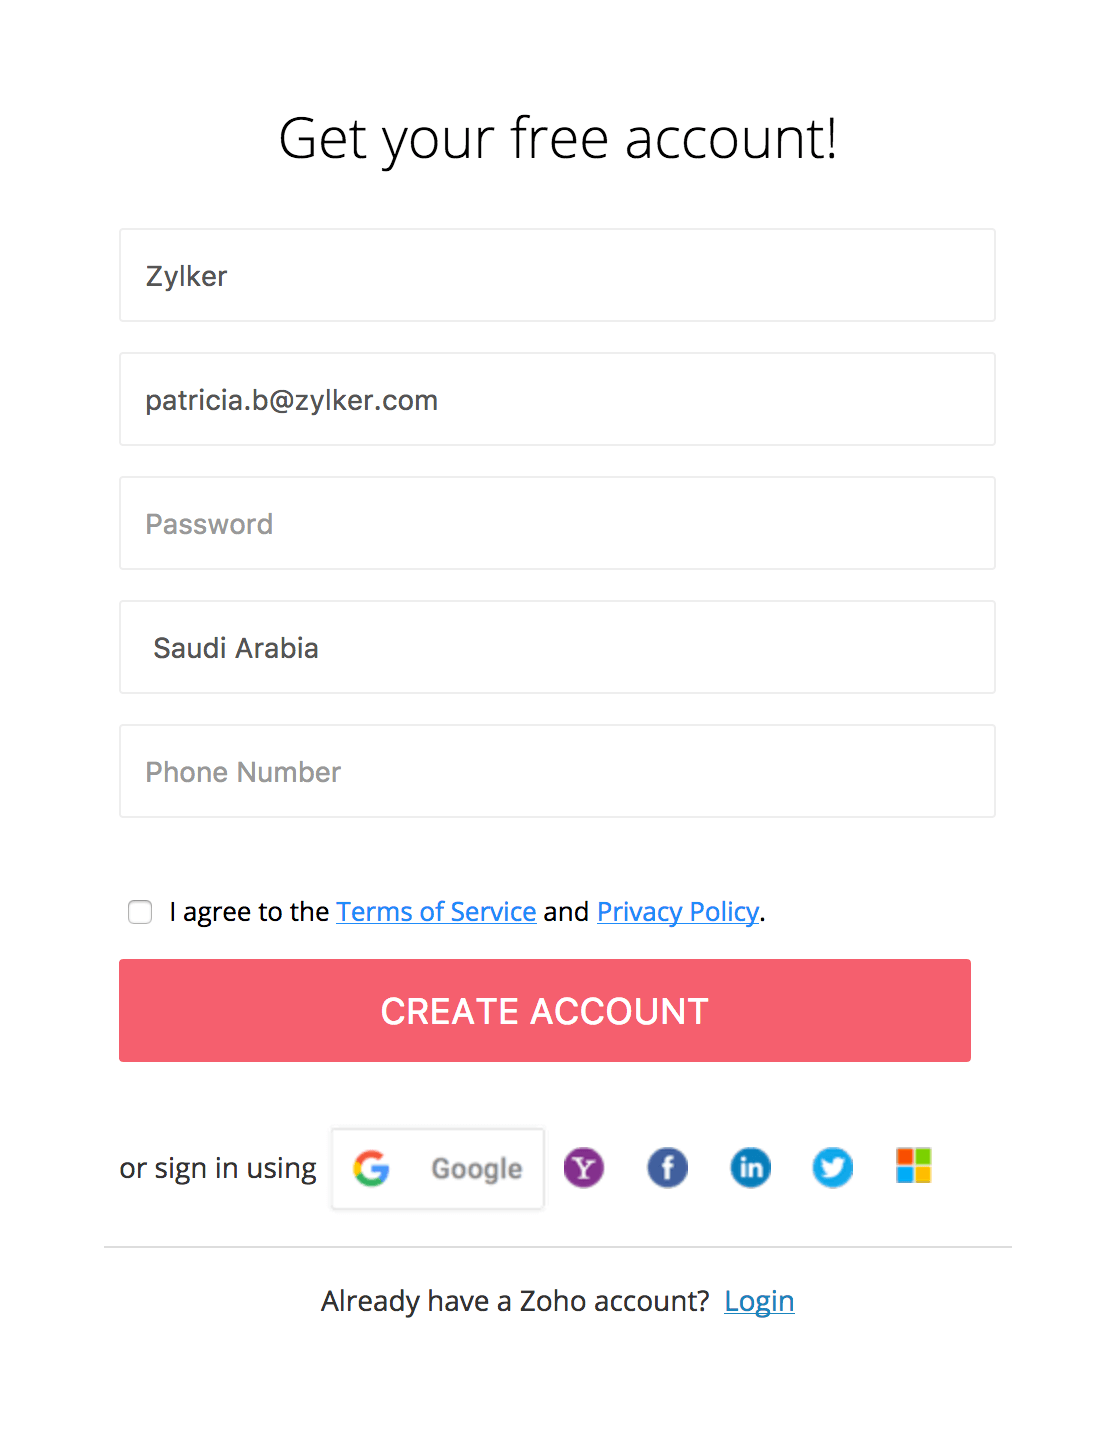Click the Twitter bird sign-in icon
The width and height of the screenshot is (1108, 1430).
tap(832, 1167)
